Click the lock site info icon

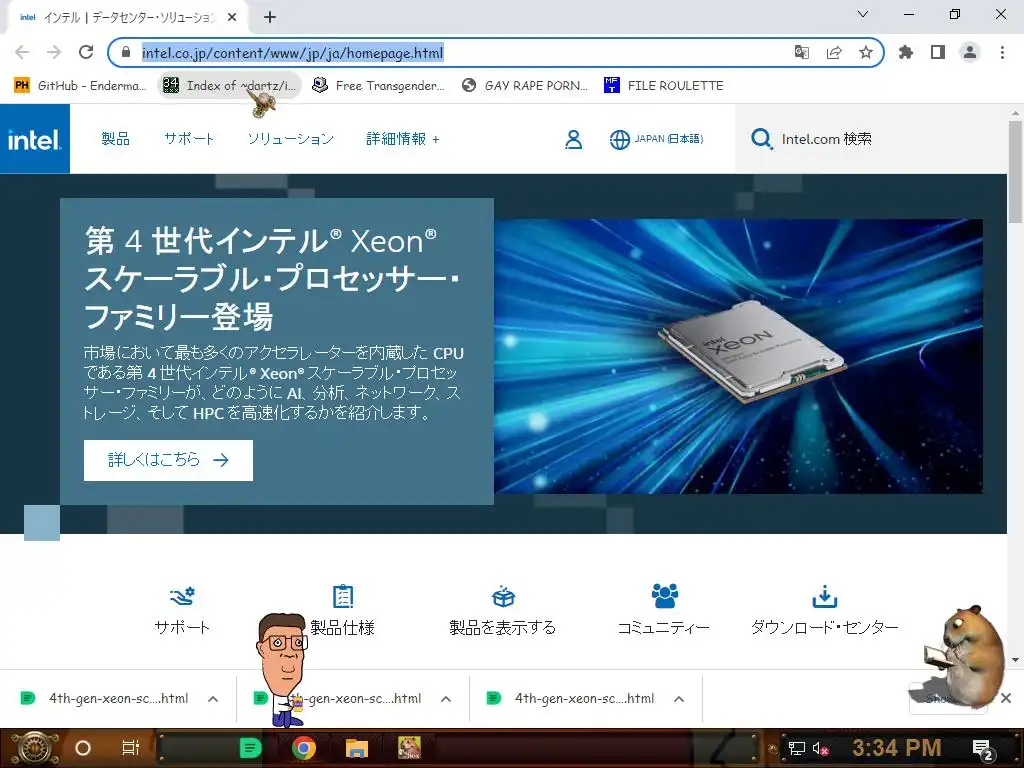pyautogui.click(x=127, y=52)
